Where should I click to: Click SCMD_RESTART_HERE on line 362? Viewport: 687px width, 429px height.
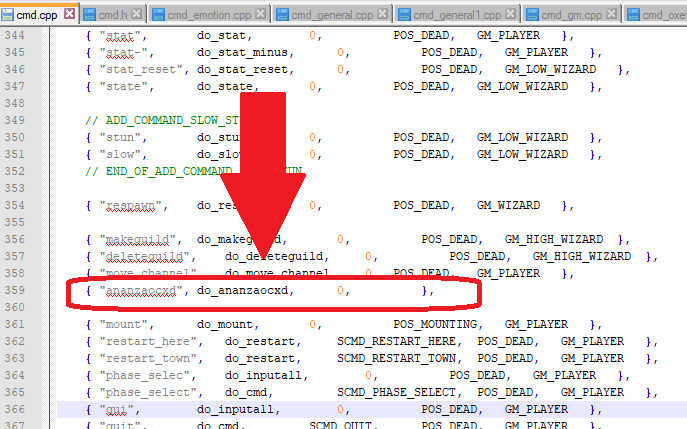pos(397,341)
